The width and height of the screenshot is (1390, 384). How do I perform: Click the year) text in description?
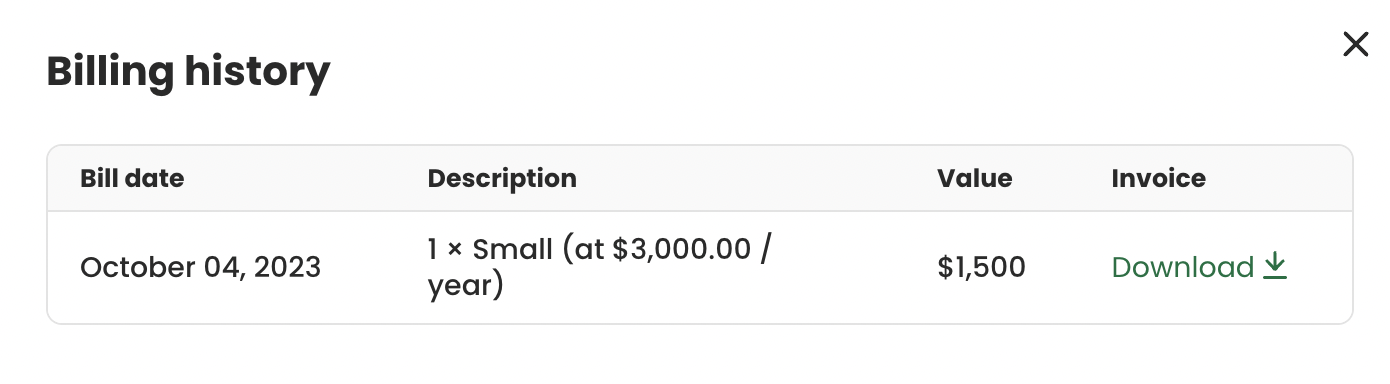(x=465, y=287)
